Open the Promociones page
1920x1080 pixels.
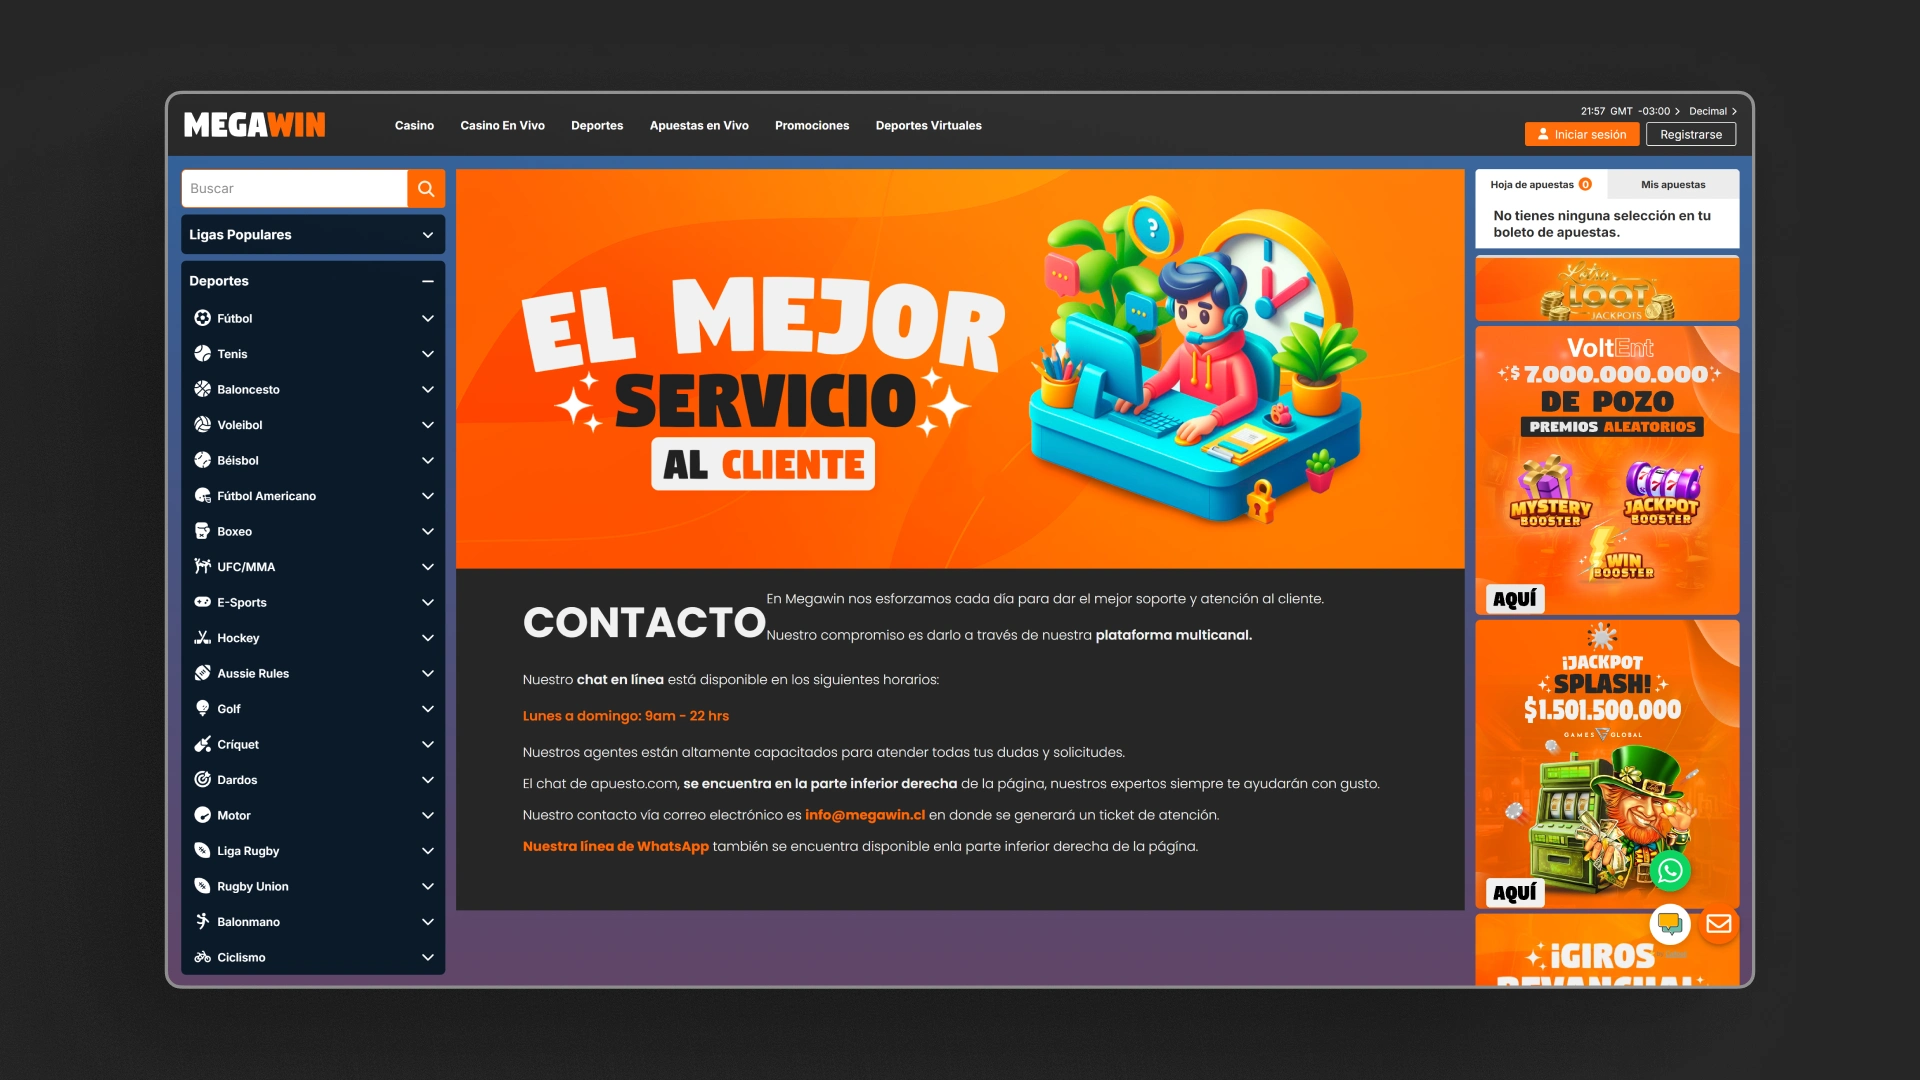click(812, 126)
